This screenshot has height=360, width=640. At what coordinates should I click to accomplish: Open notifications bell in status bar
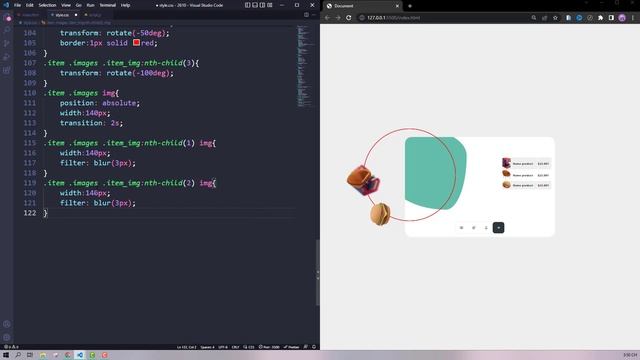click(314, 347)
